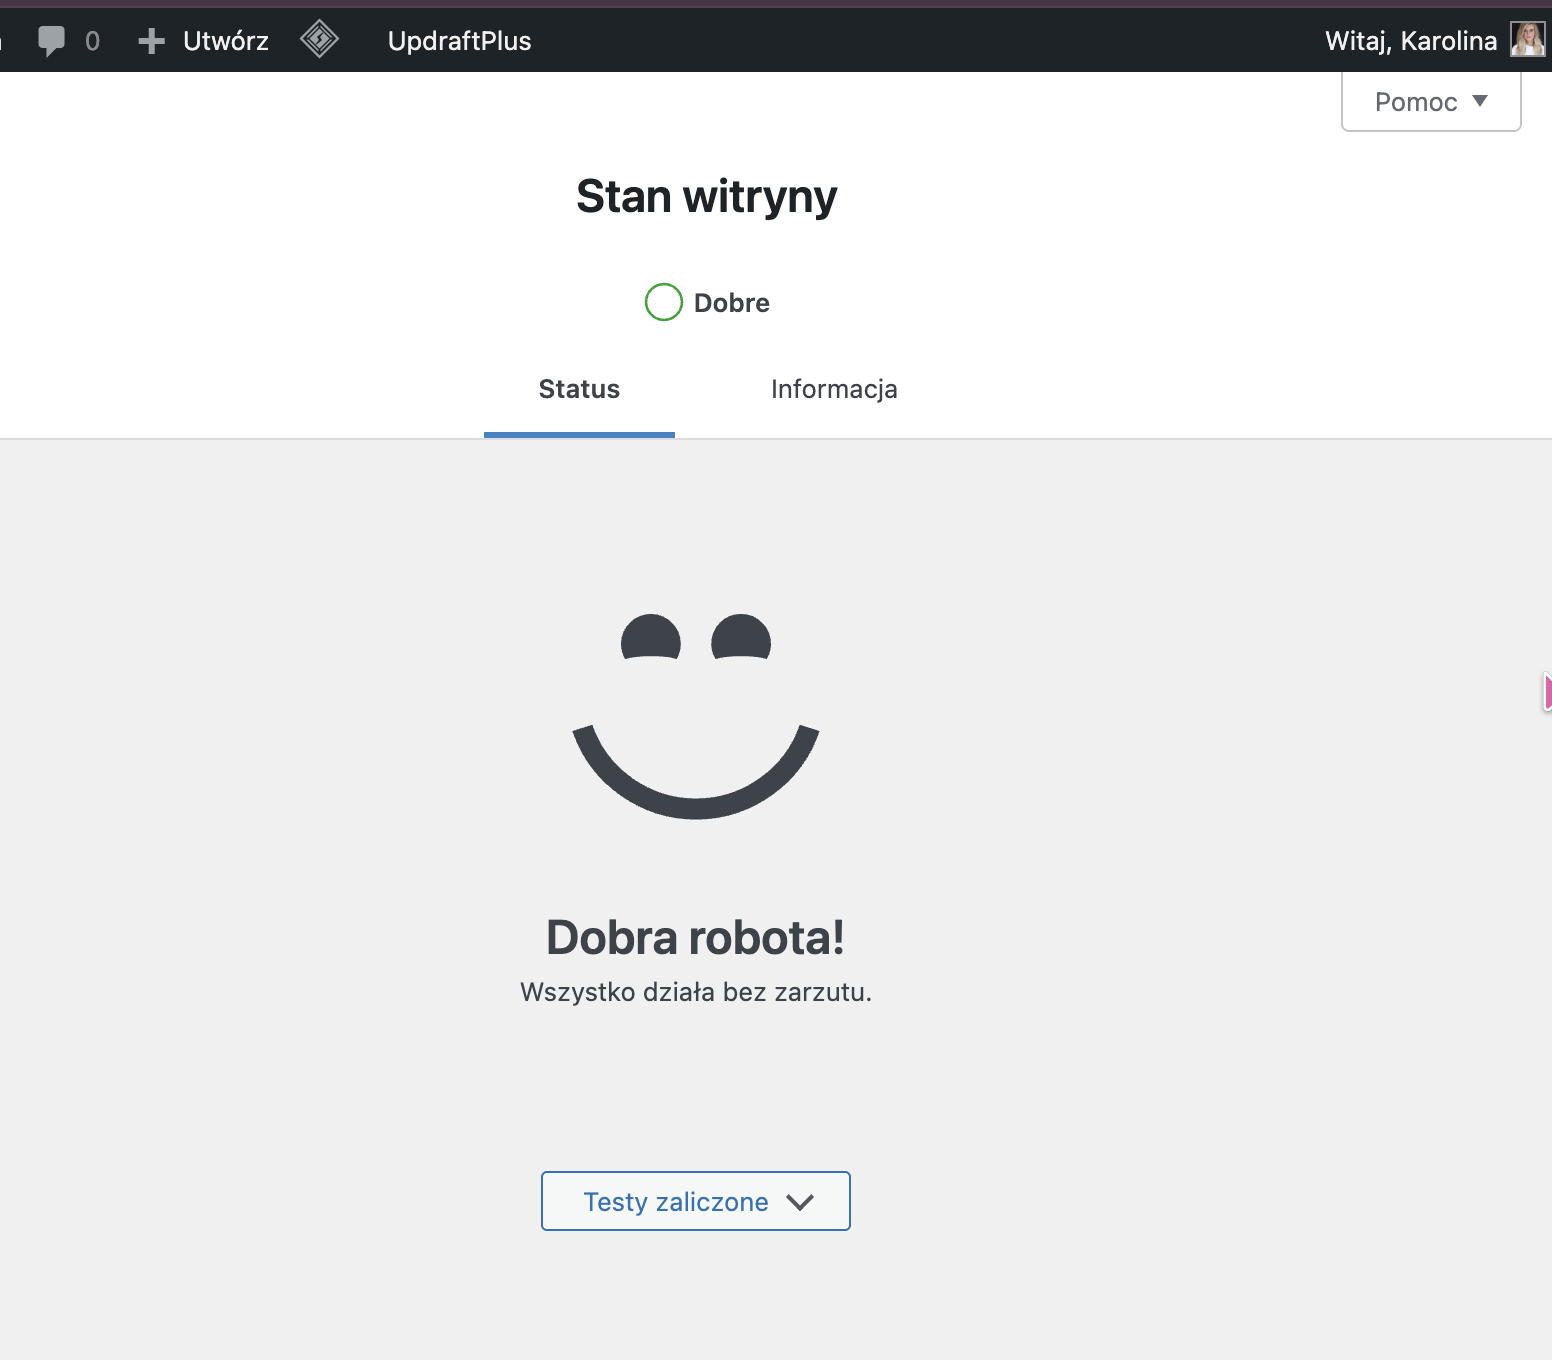Click the large smiley face graphic
Image resolution: width=1552 pixels, height=1360 pixels.
[x=696, y=715]
